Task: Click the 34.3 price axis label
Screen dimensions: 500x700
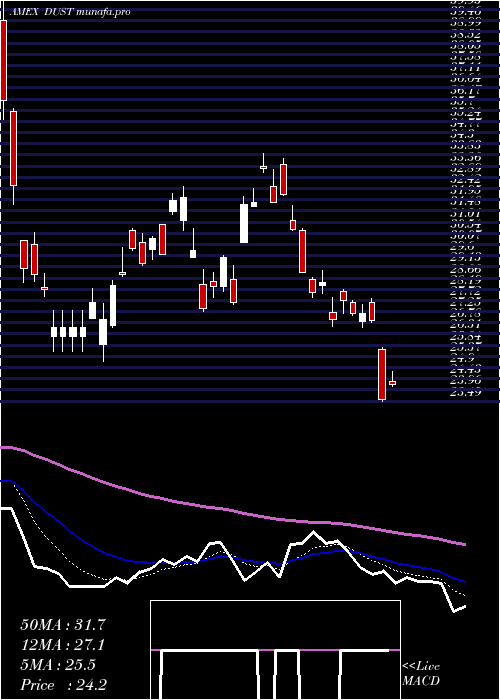Action: [x=462, y=134]
